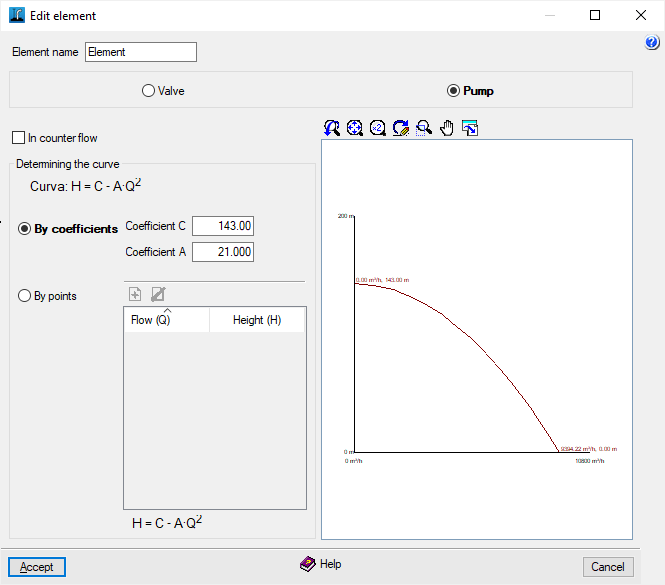
Task: Click the add point icon
Action: pyautogui.click(x=135, y=294)
